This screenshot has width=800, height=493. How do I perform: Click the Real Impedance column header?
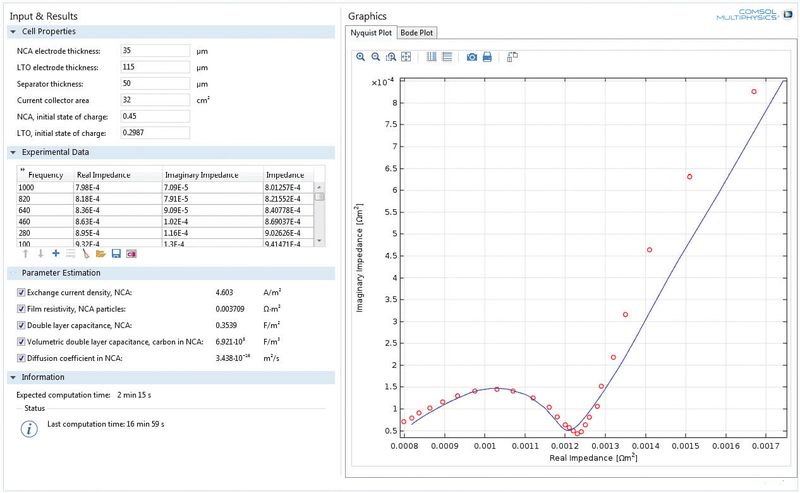(x=118, y=175)
